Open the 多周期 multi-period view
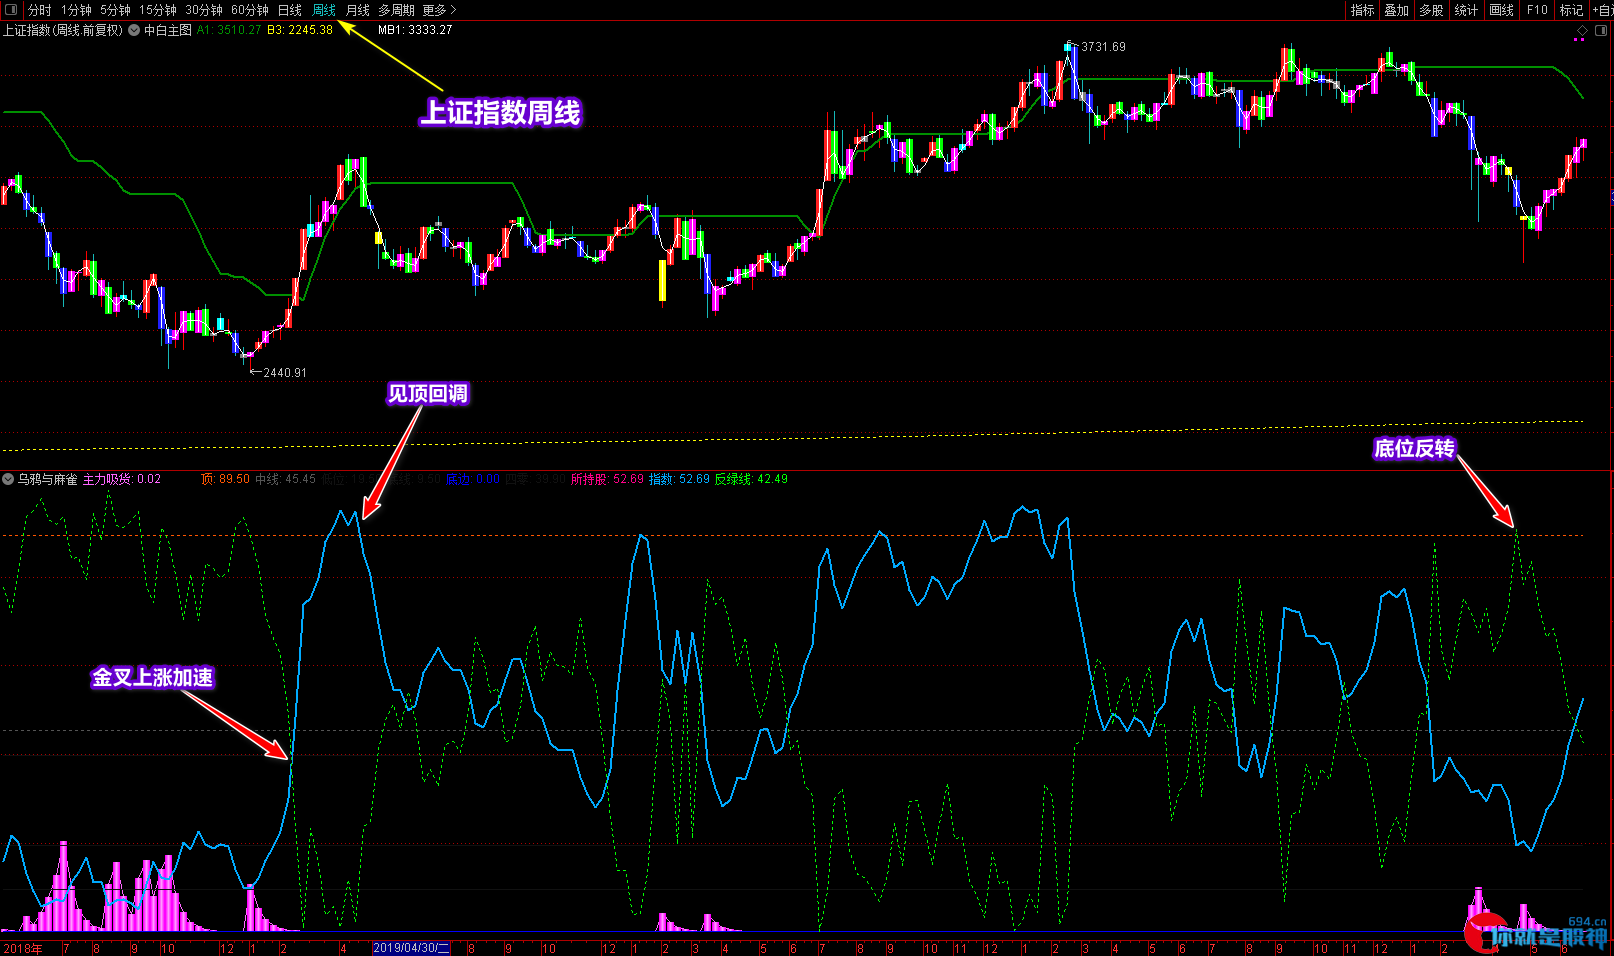 click(396, 10)
